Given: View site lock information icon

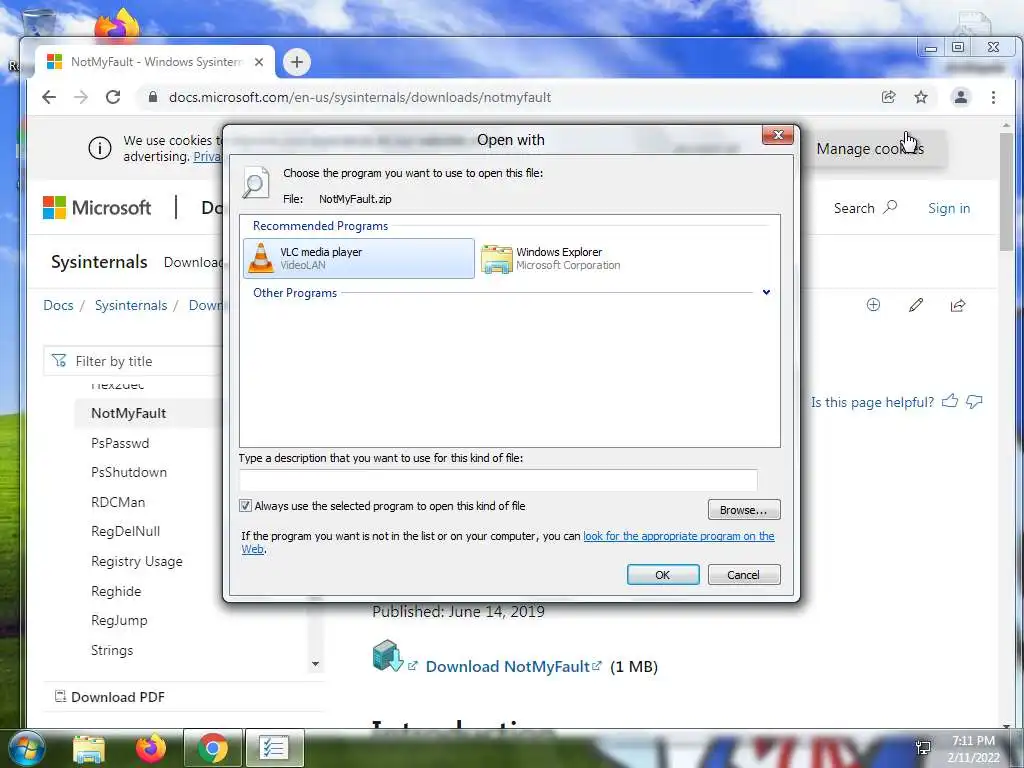Looking at the screenshot, I should [153, 97].
